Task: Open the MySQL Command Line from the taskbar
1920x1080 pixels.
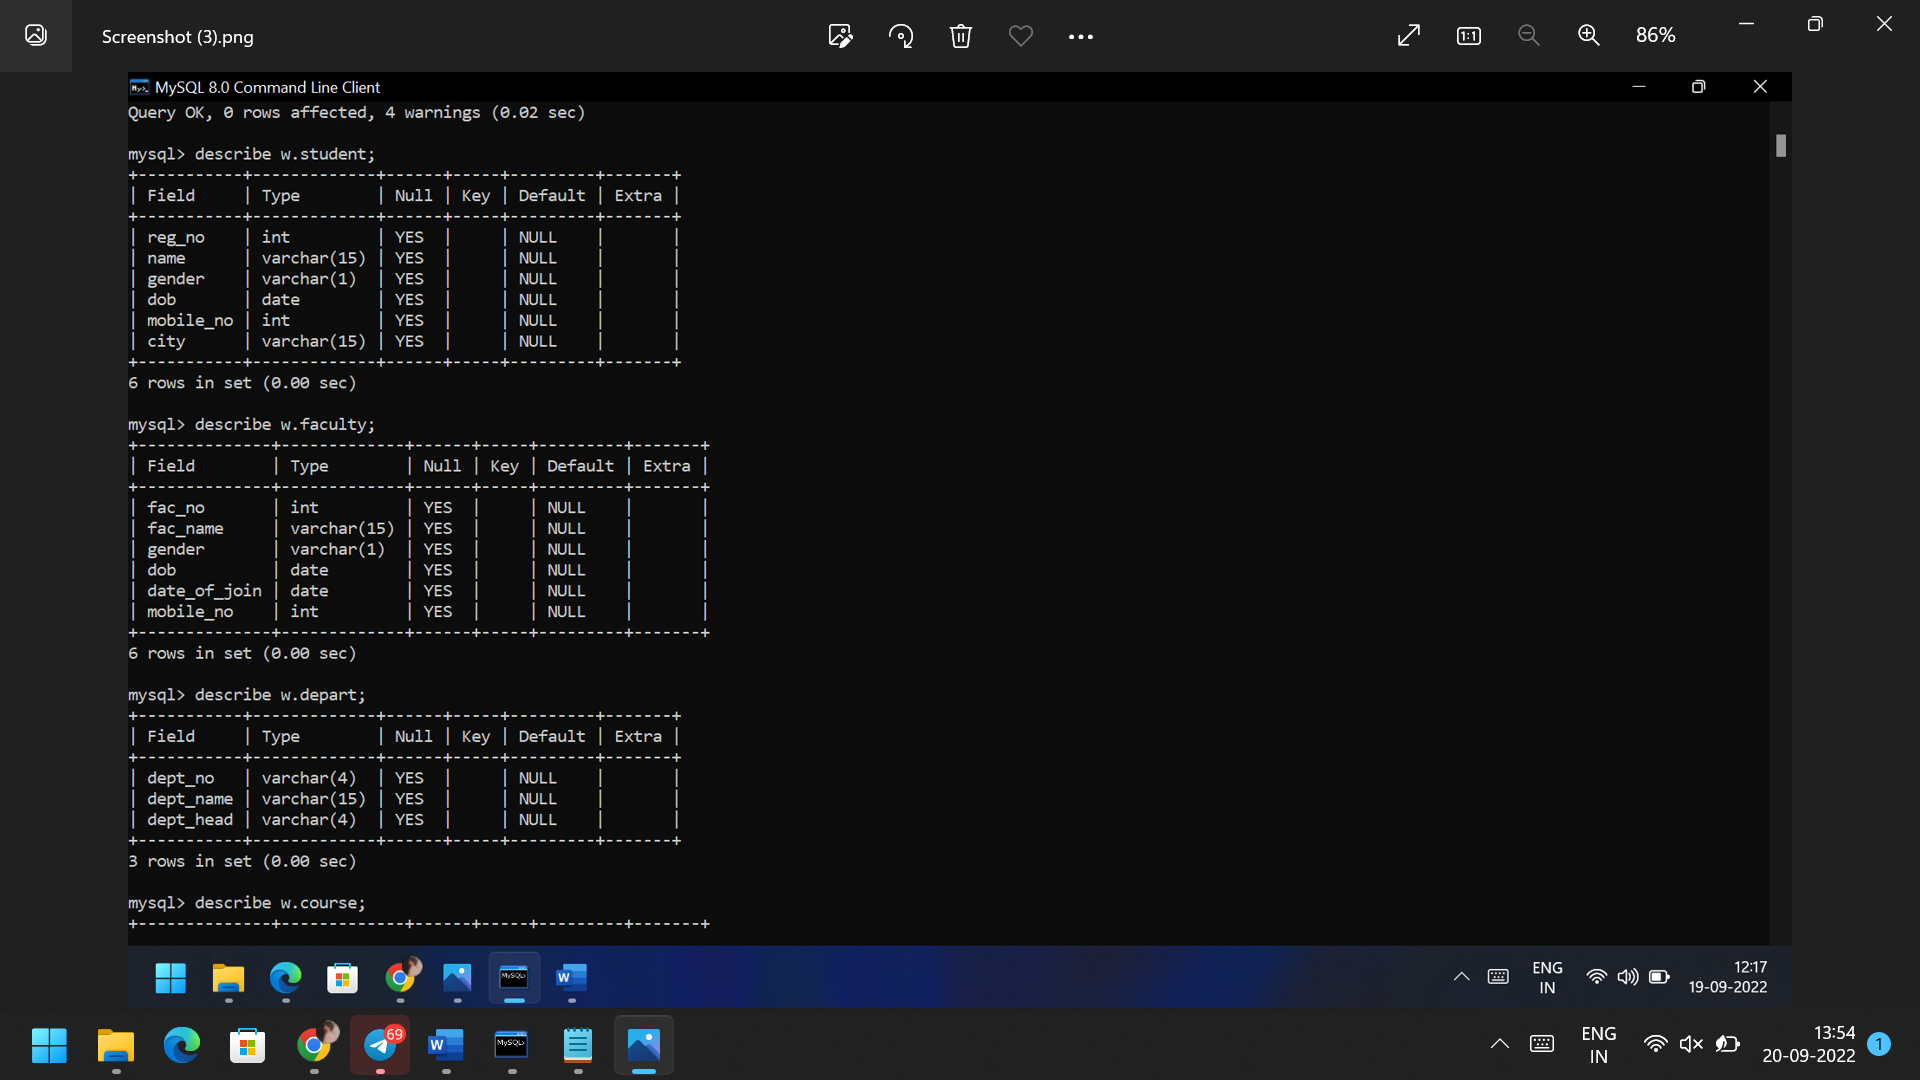Action: pyautogui.click(x=511, y=1045)
